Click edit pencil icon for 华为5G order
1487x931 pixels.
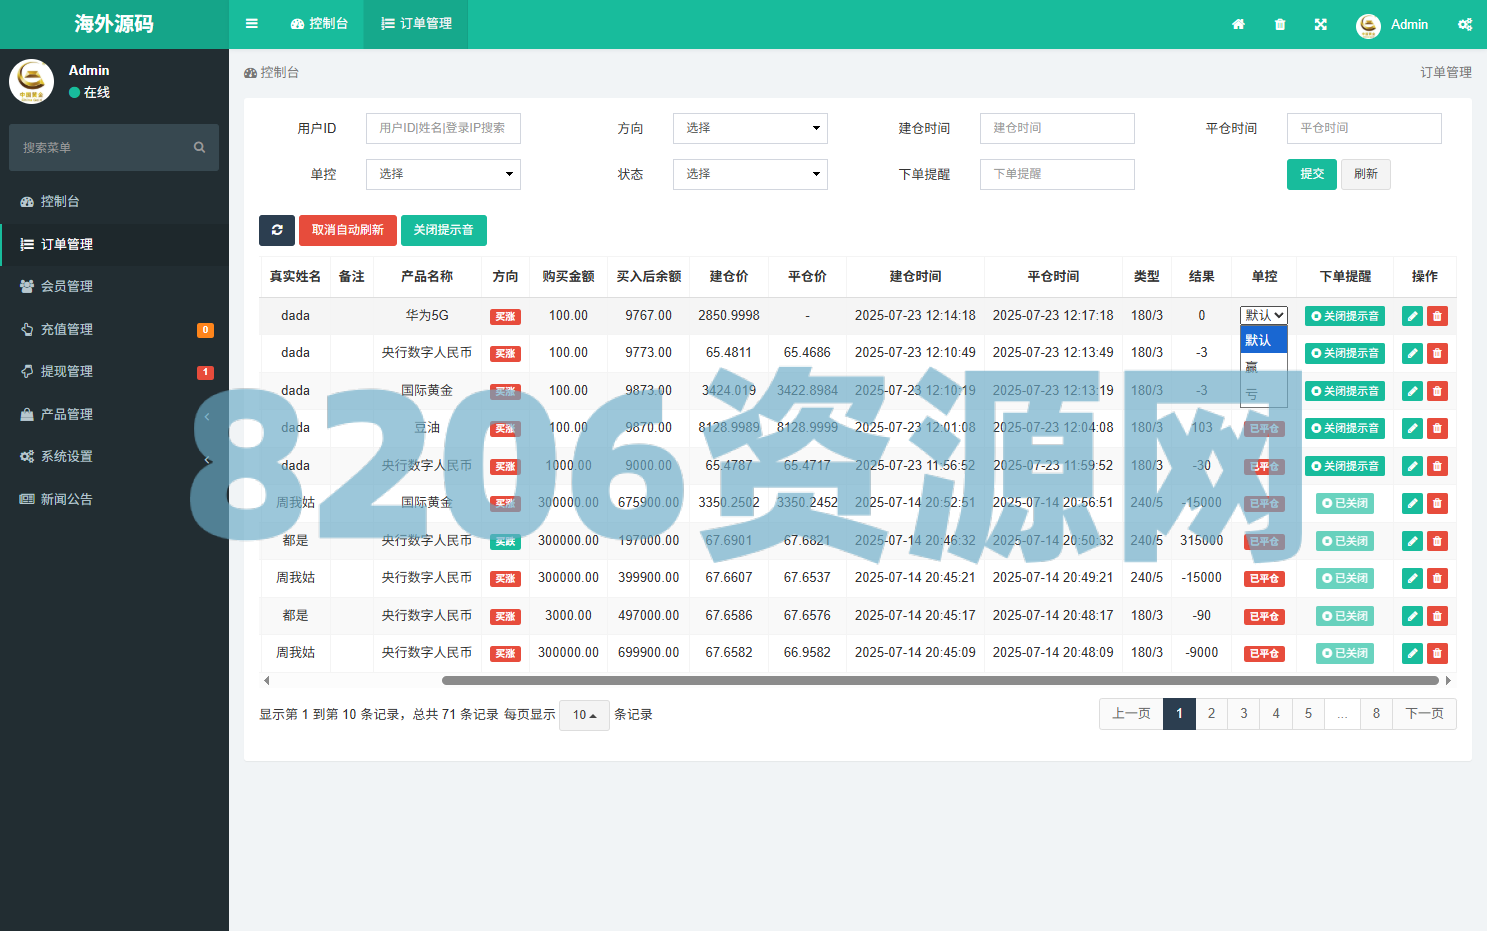(x=1412, y=316)
